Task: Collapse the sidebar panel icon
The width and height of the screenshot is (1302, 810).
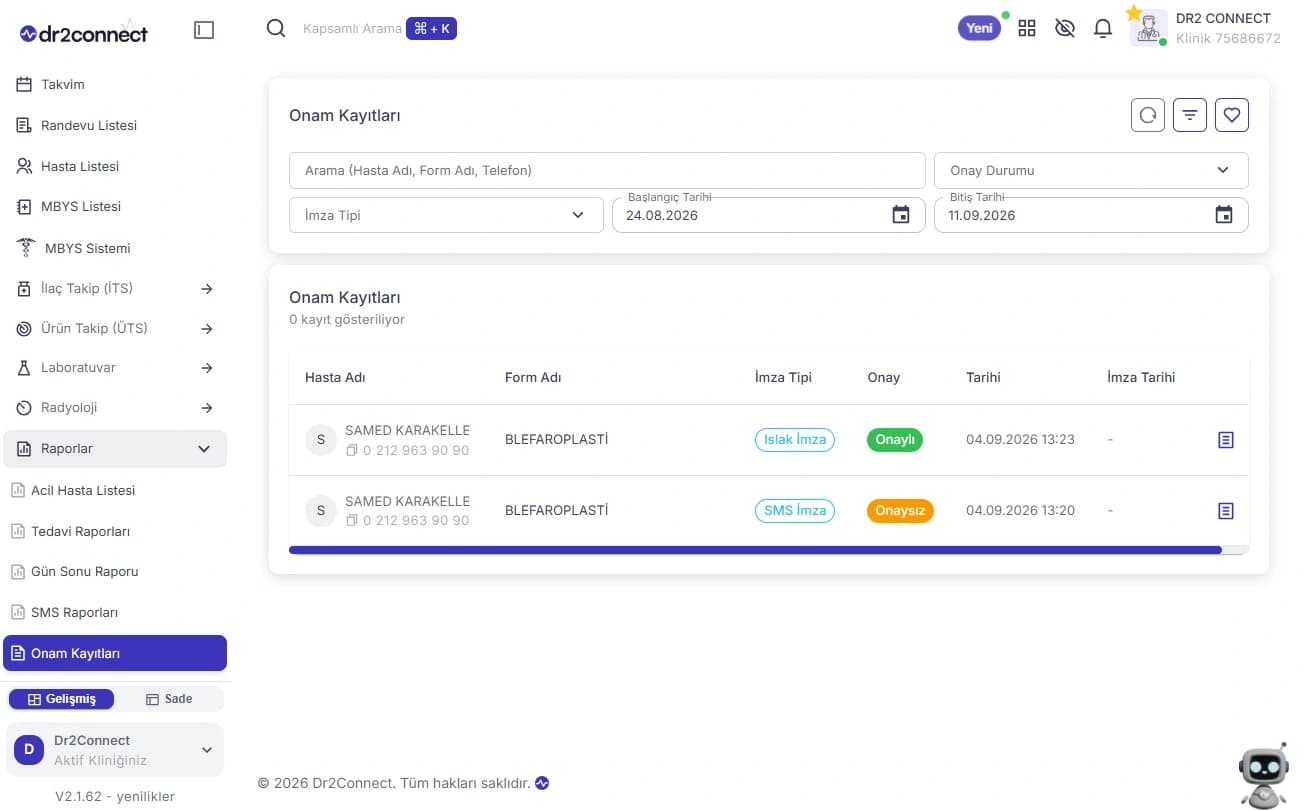Action: (x=204, y=30)
